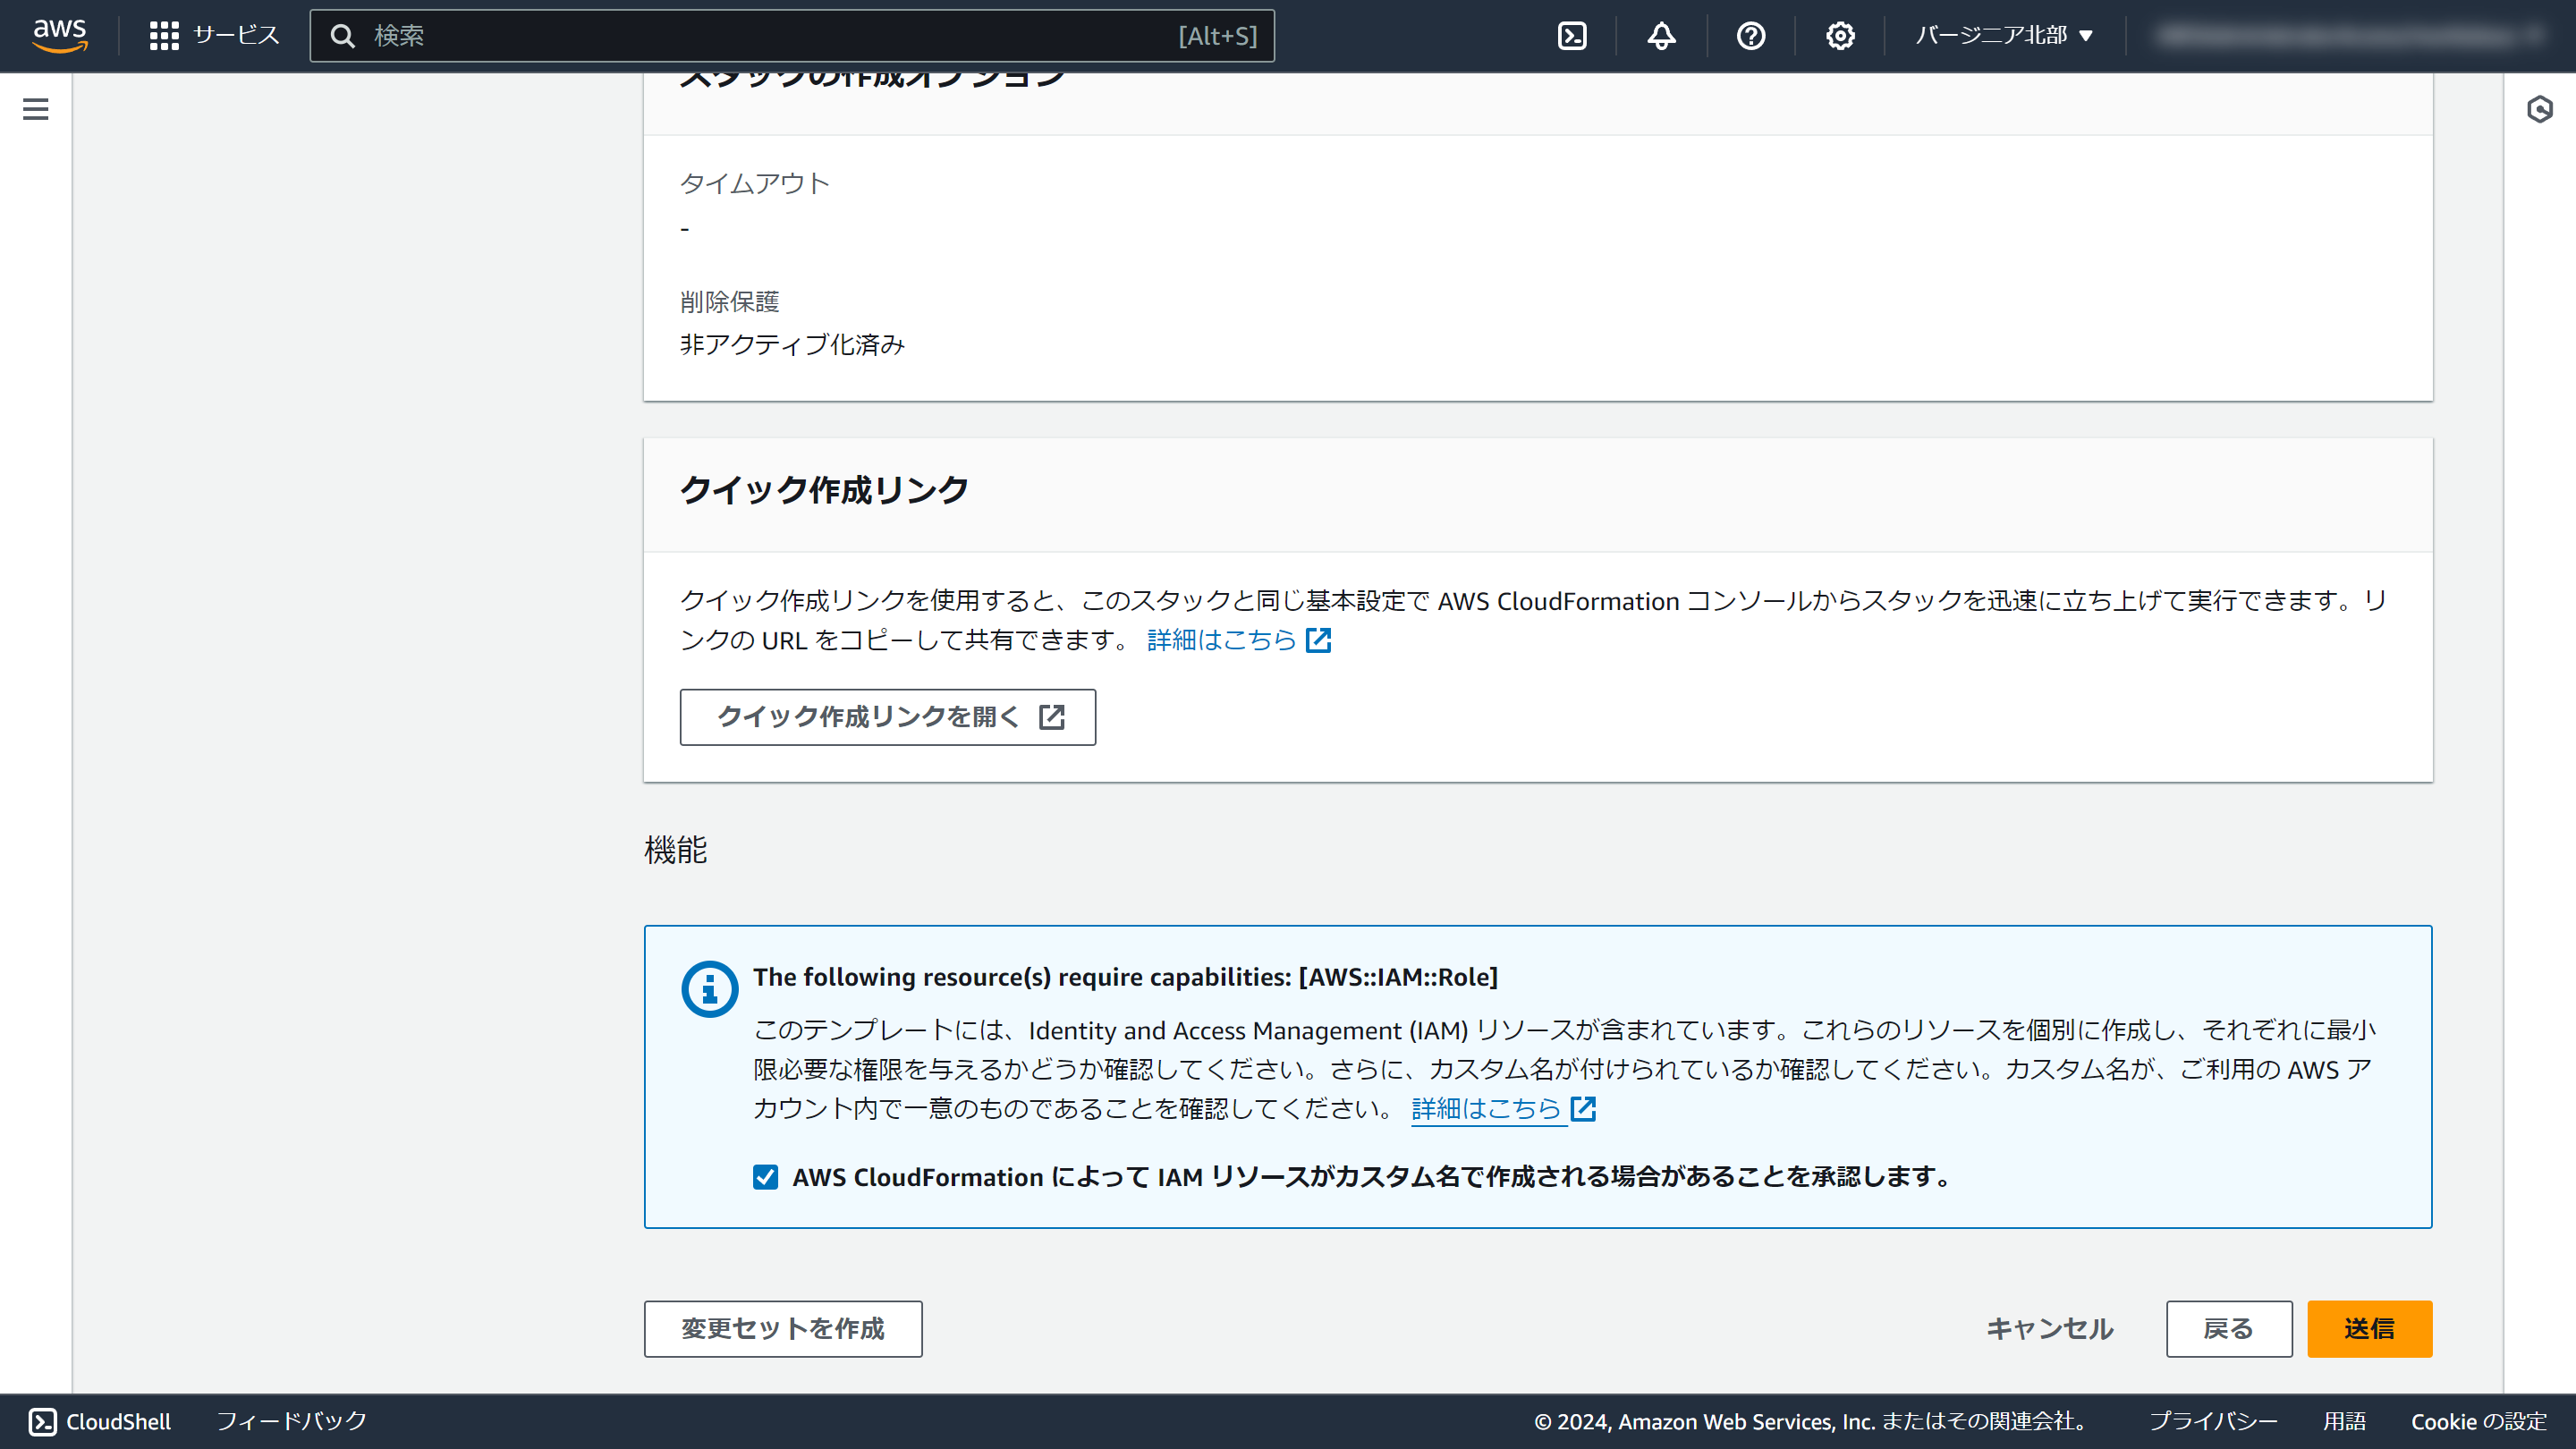The image size is (2576, 1449).
Task: Open the help question-mark icon
Action: tap(1750, 35)
